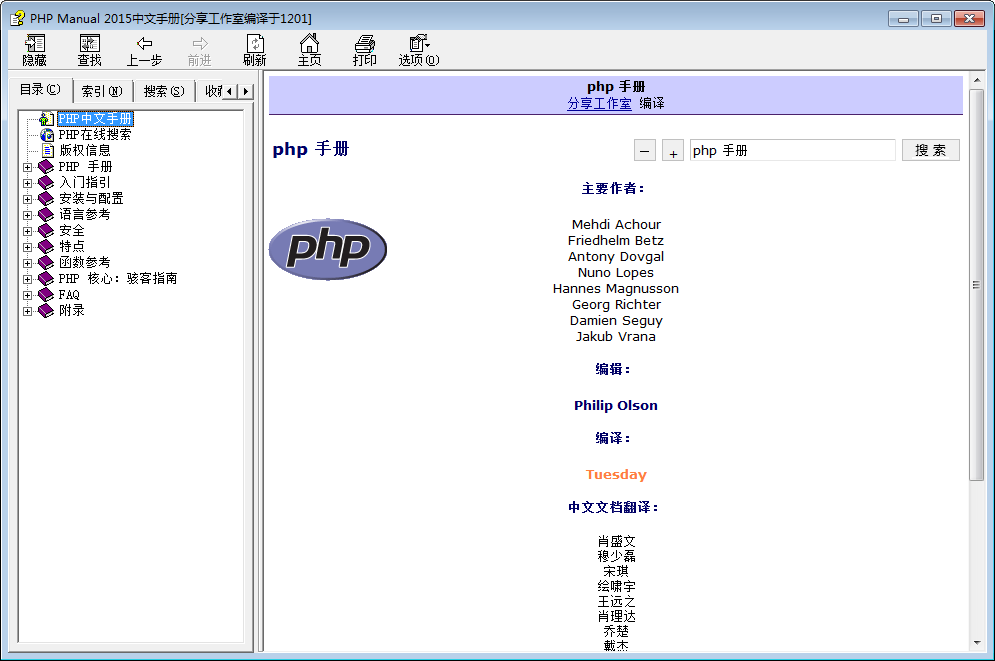The image size is (995, 661).
Task: Click the minus font-size button
Action: pyautogui.click(x=645, y=151)
